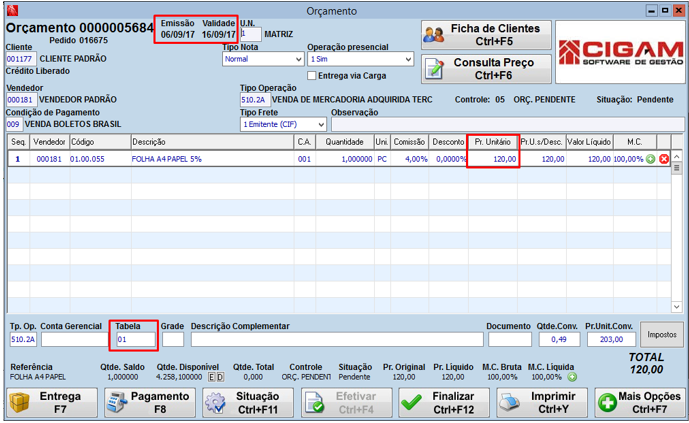Image resolution: width=689 pixels, height=423 pixels.
Task: Enable Entrega via Carga checkbox
Action: click(x=312, y=76)
